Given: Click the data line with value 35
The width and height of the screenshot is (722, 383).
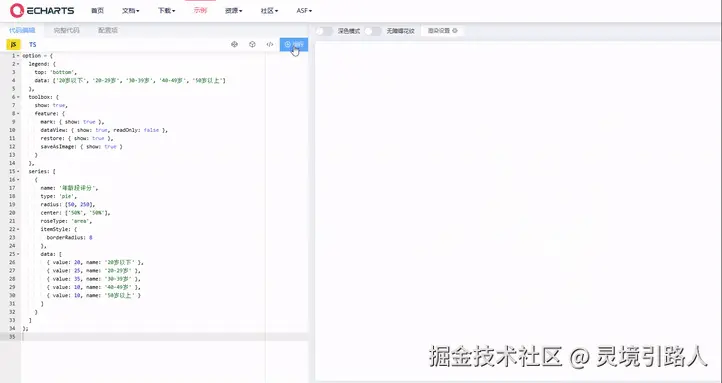Looking at the screenshot, I should point(93,279).
